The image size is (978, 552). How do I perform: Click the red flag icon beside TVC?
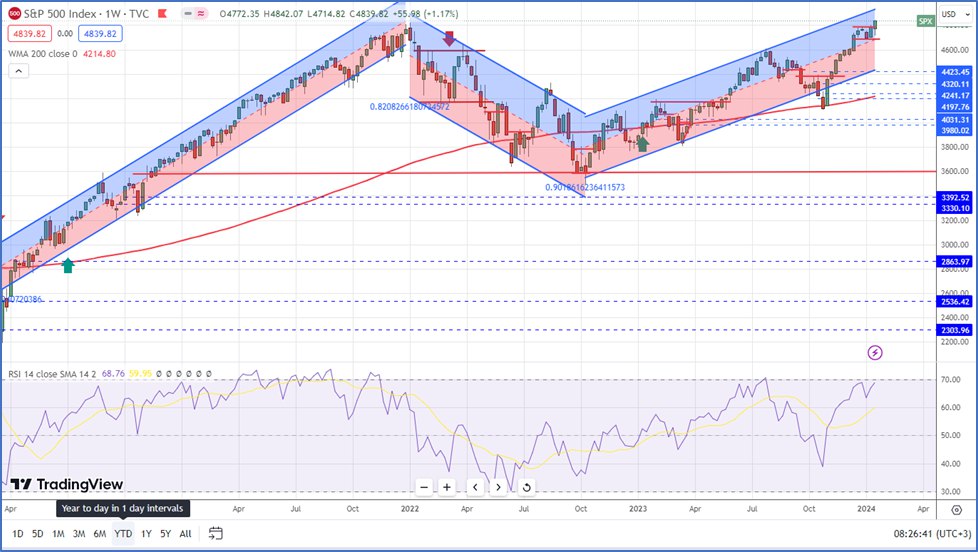click(162, 14)
